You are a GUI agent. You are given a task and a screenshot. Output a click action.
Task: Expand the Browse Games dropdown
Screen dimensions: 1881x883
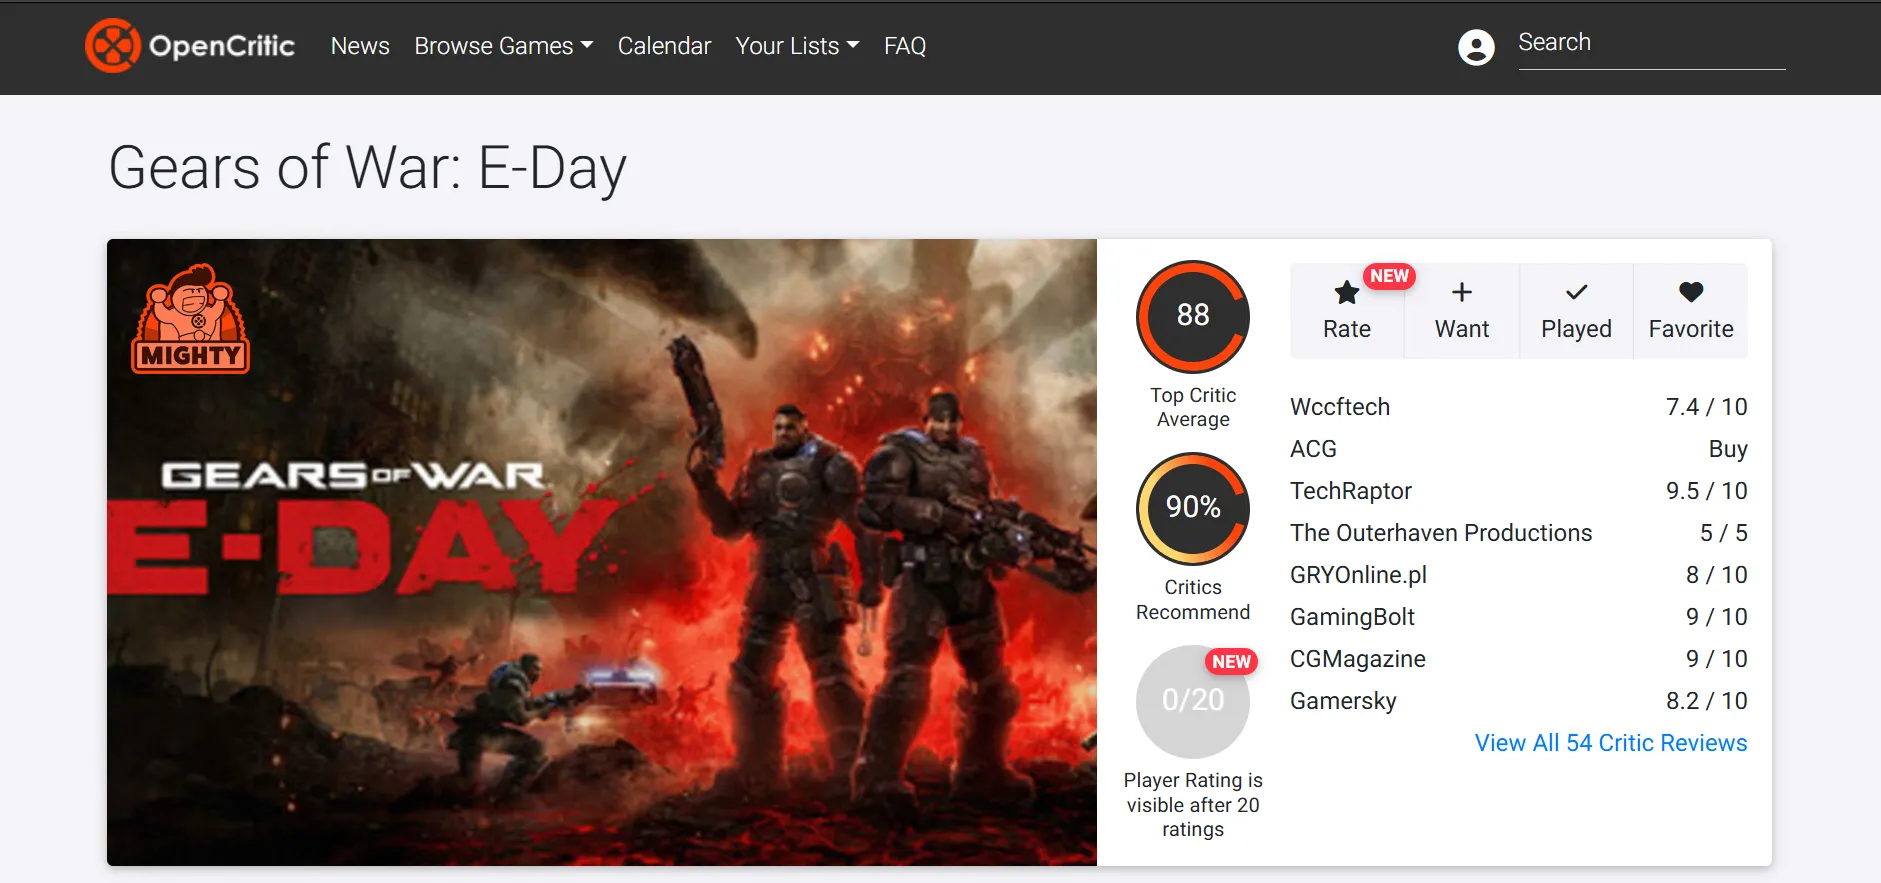[x=504, y=46]
